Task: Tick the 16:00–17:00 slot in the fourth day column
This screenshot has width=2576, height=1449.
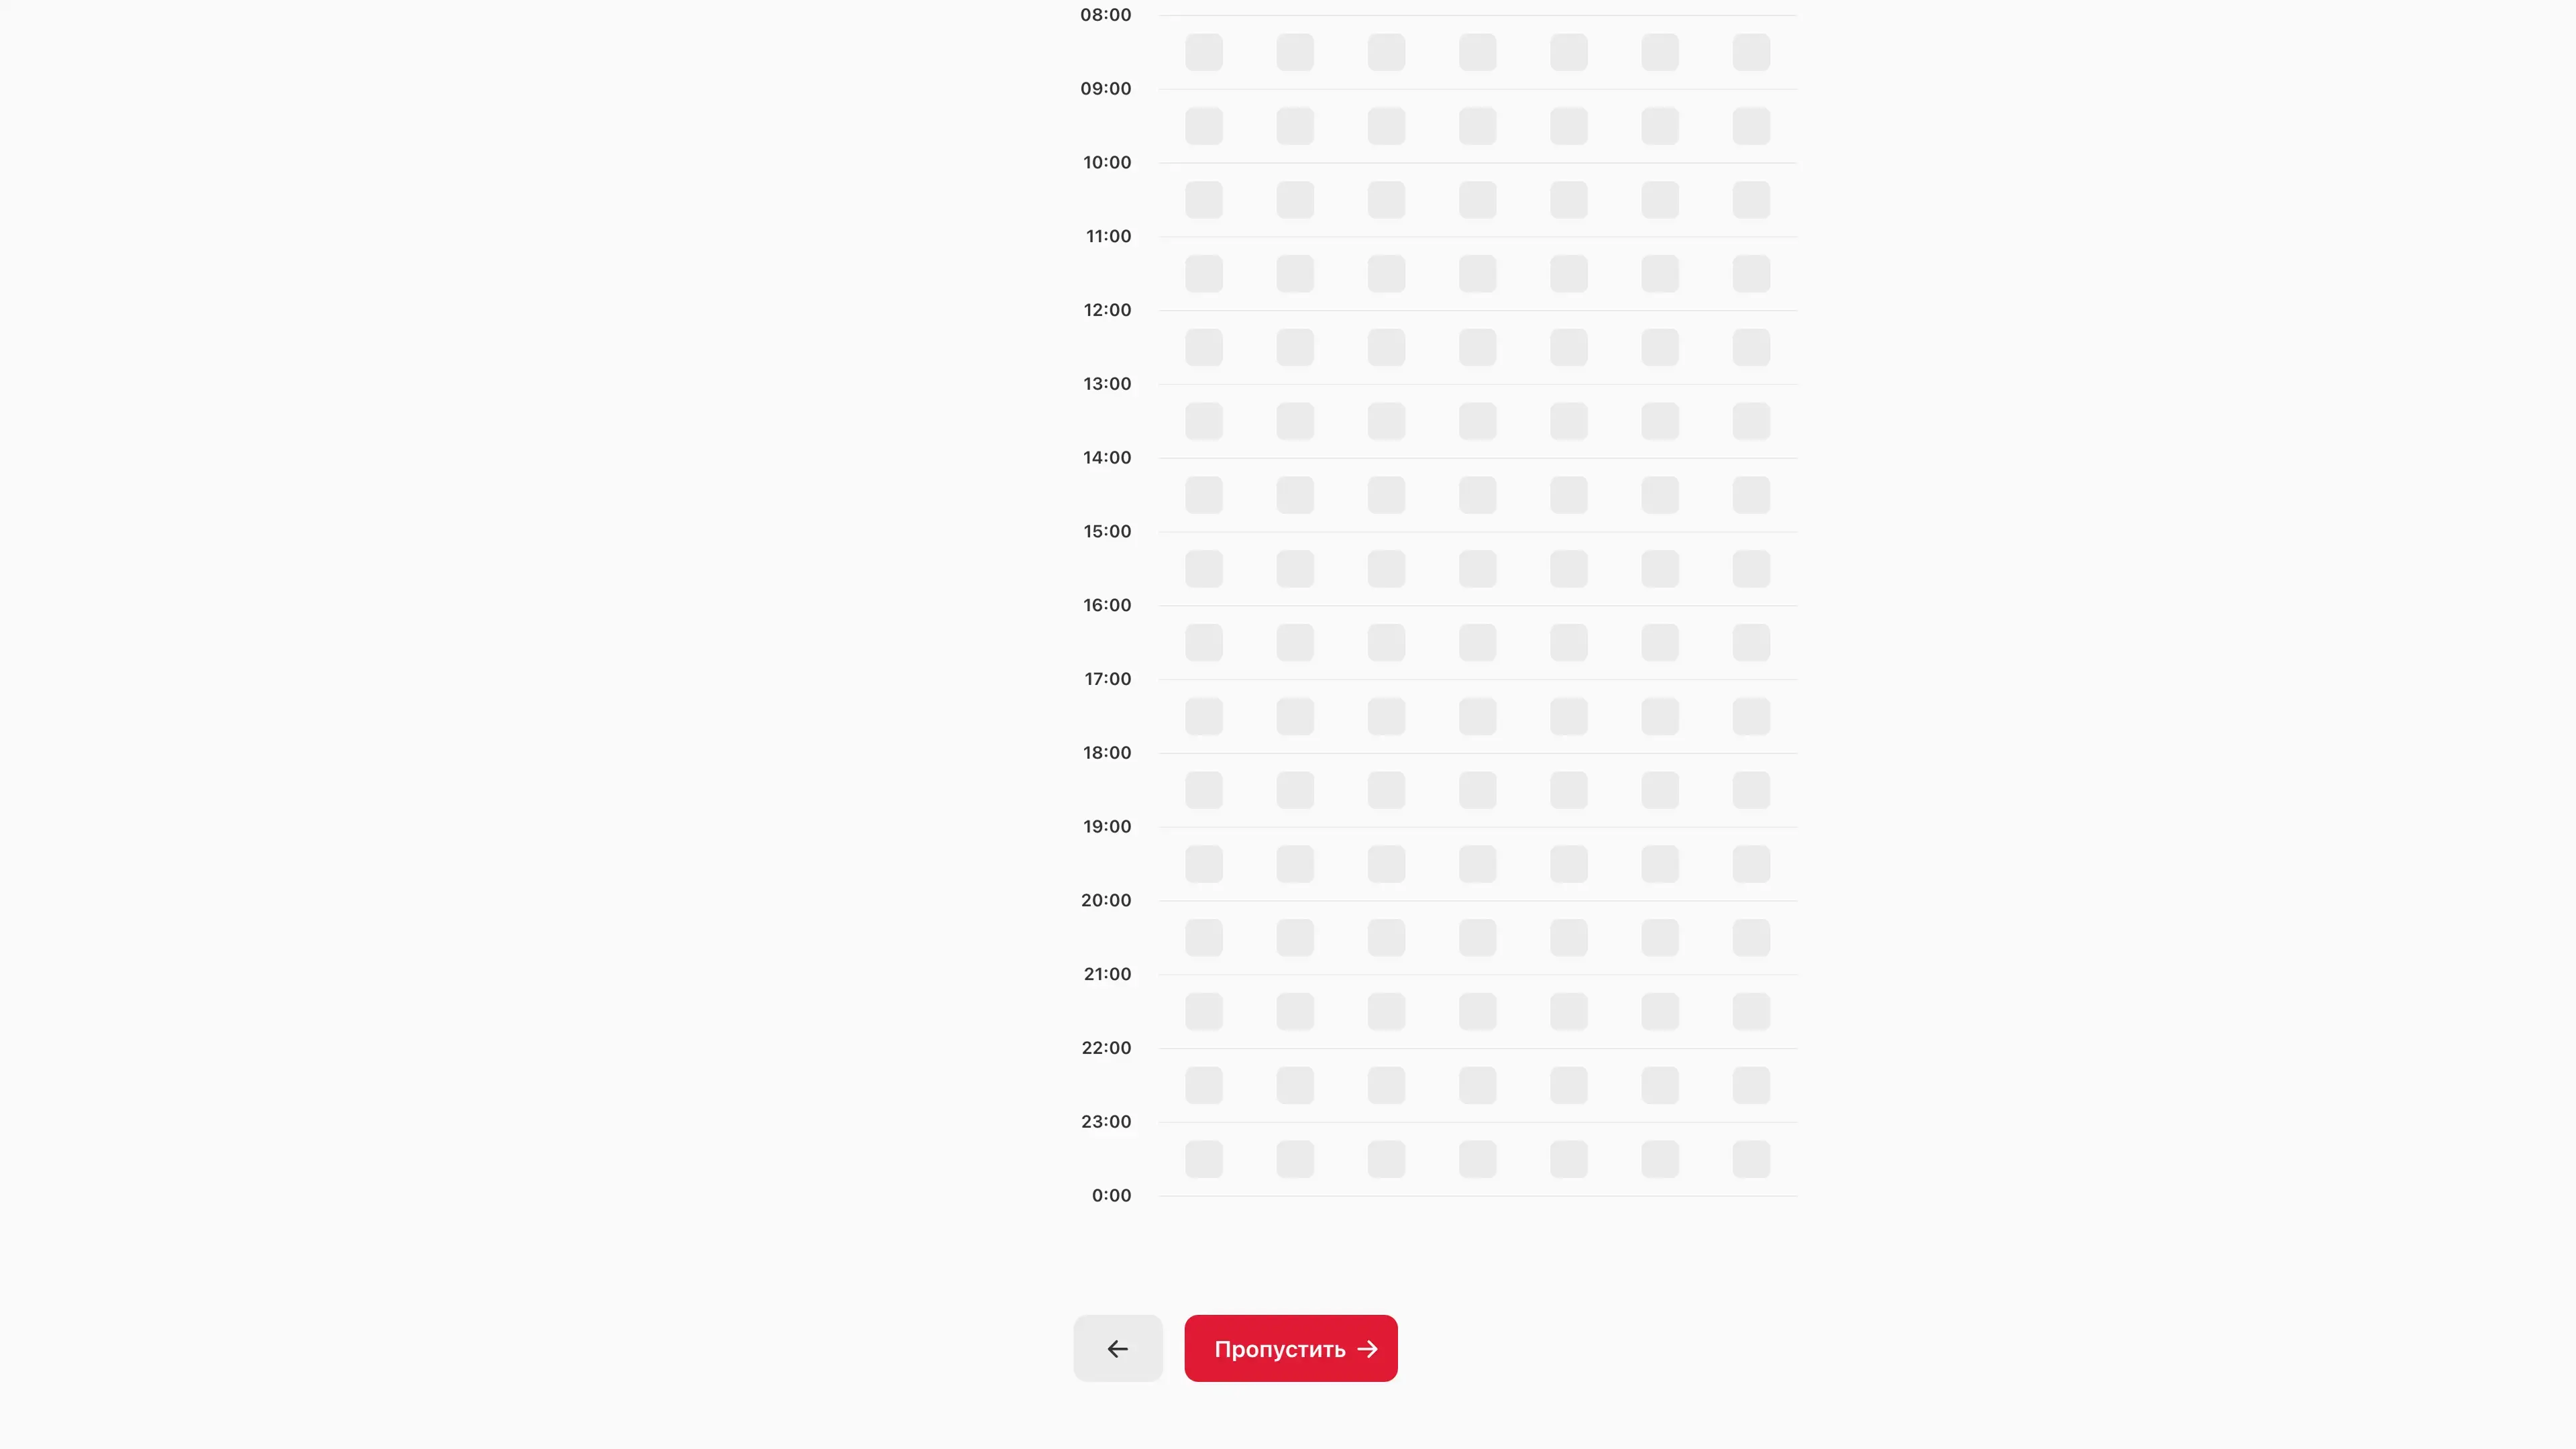Action: pyautogui.click(x=1477, y=643)
